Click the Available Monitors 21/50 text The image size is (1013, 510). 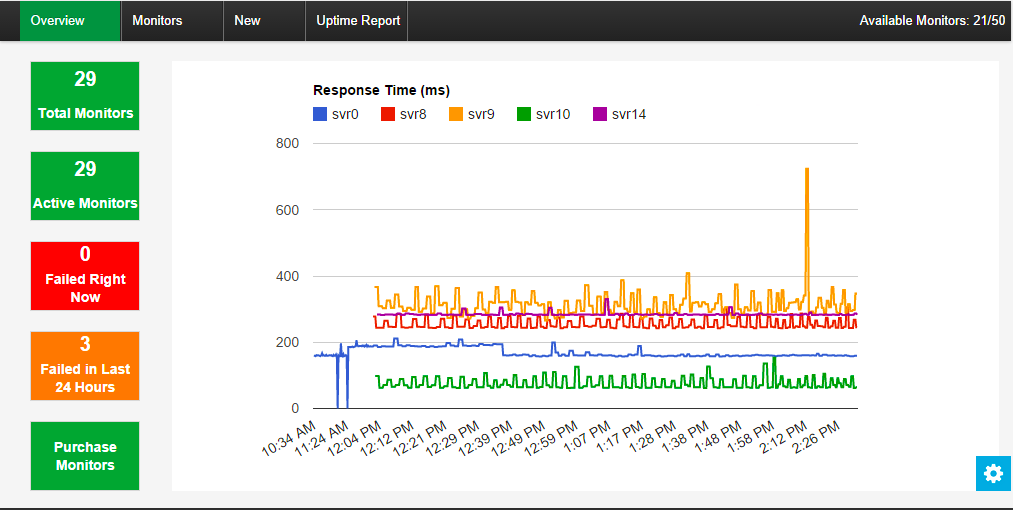(932, 21)
